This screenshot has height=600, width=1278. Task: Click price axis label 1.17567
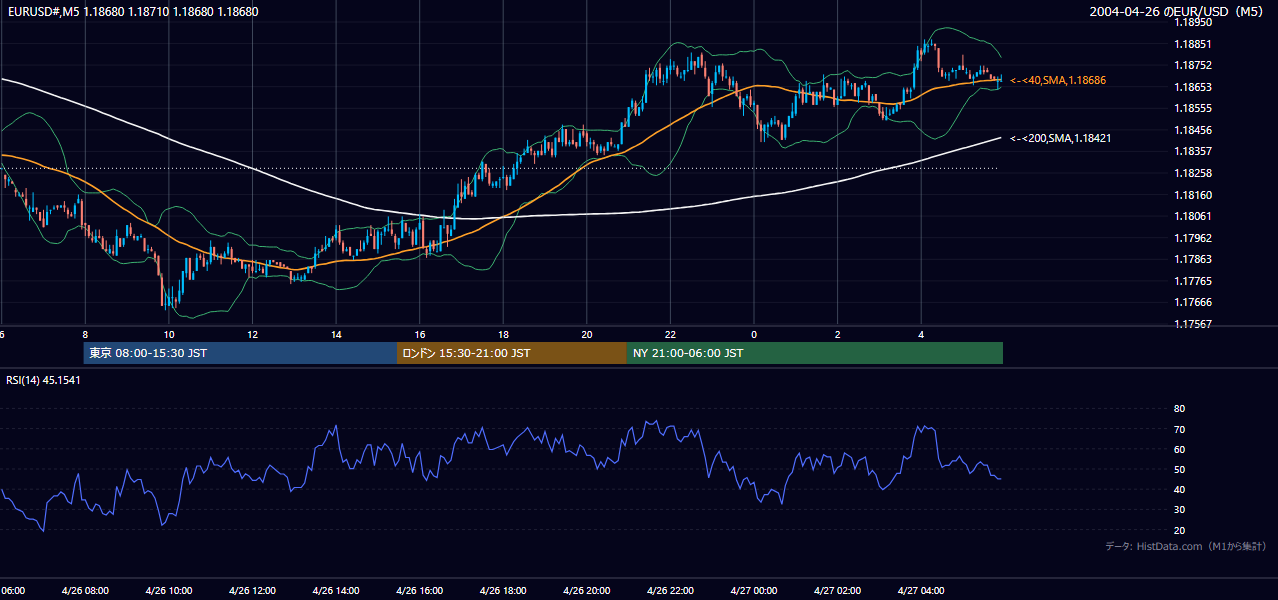[1192, 324]
